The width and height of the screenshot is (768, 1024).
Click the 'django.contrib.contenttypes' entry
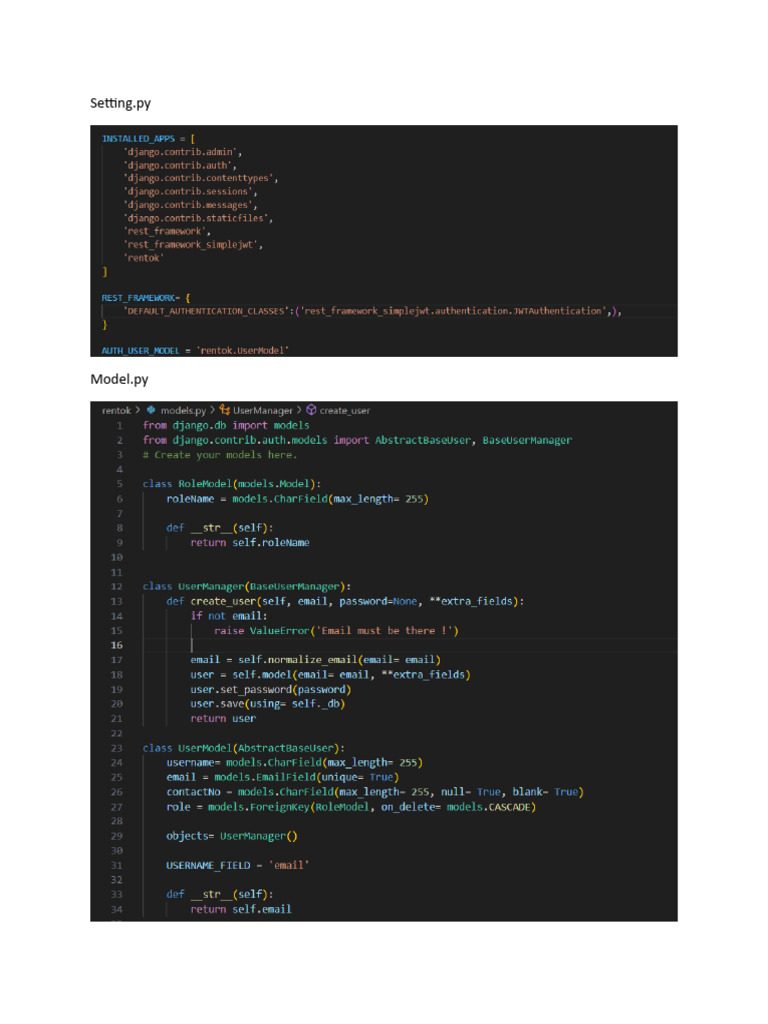(199, 178)
